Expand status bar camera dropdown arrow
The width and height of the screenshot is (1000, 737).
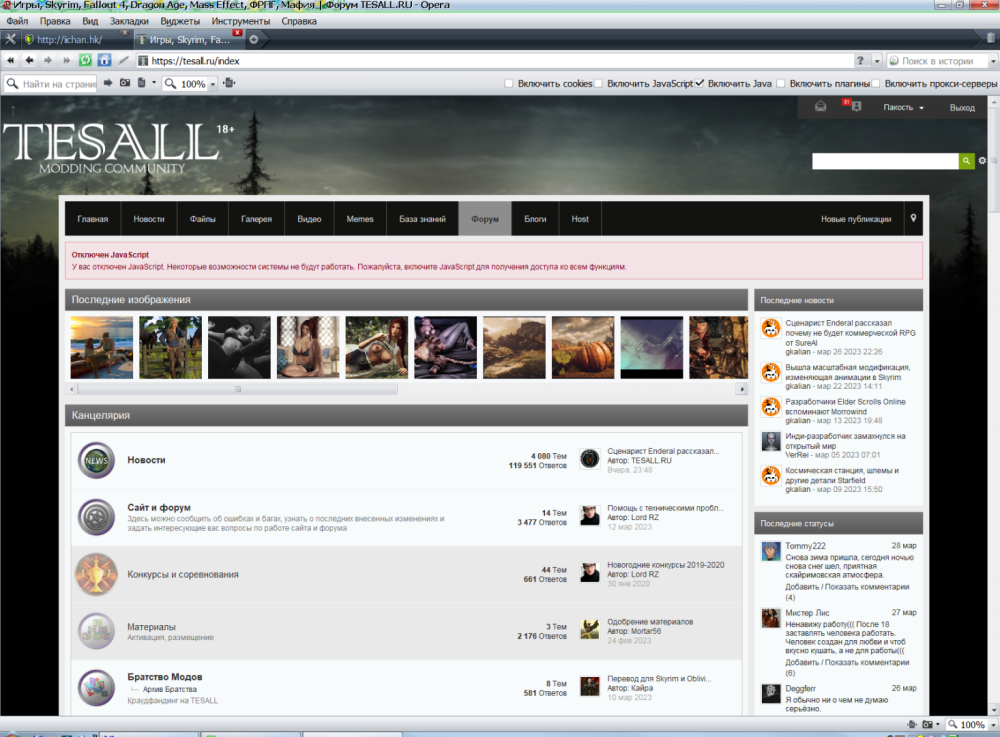coord(938,725)
